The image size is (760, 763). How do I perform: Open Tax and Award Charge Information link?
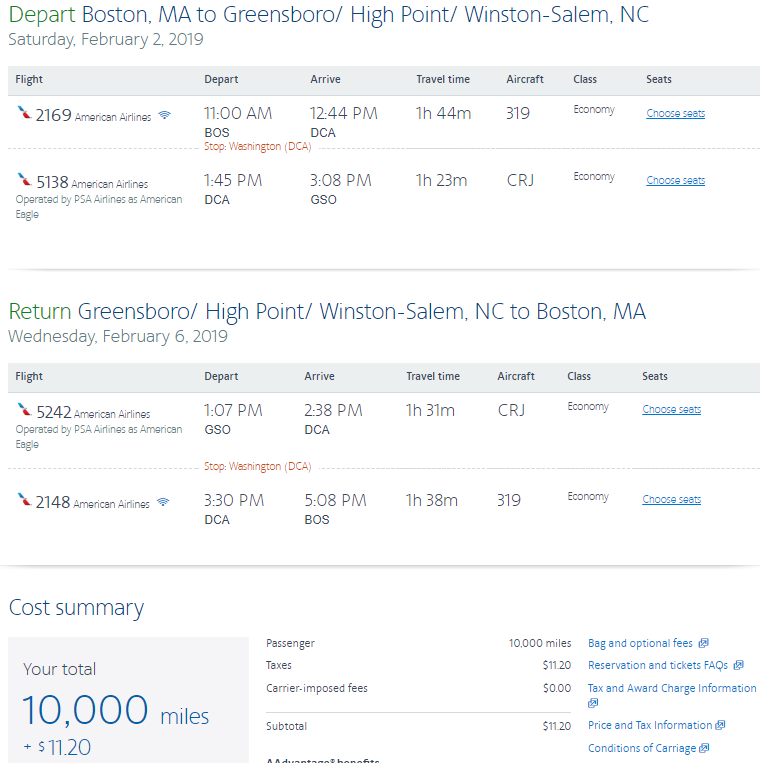coord(671,688)
